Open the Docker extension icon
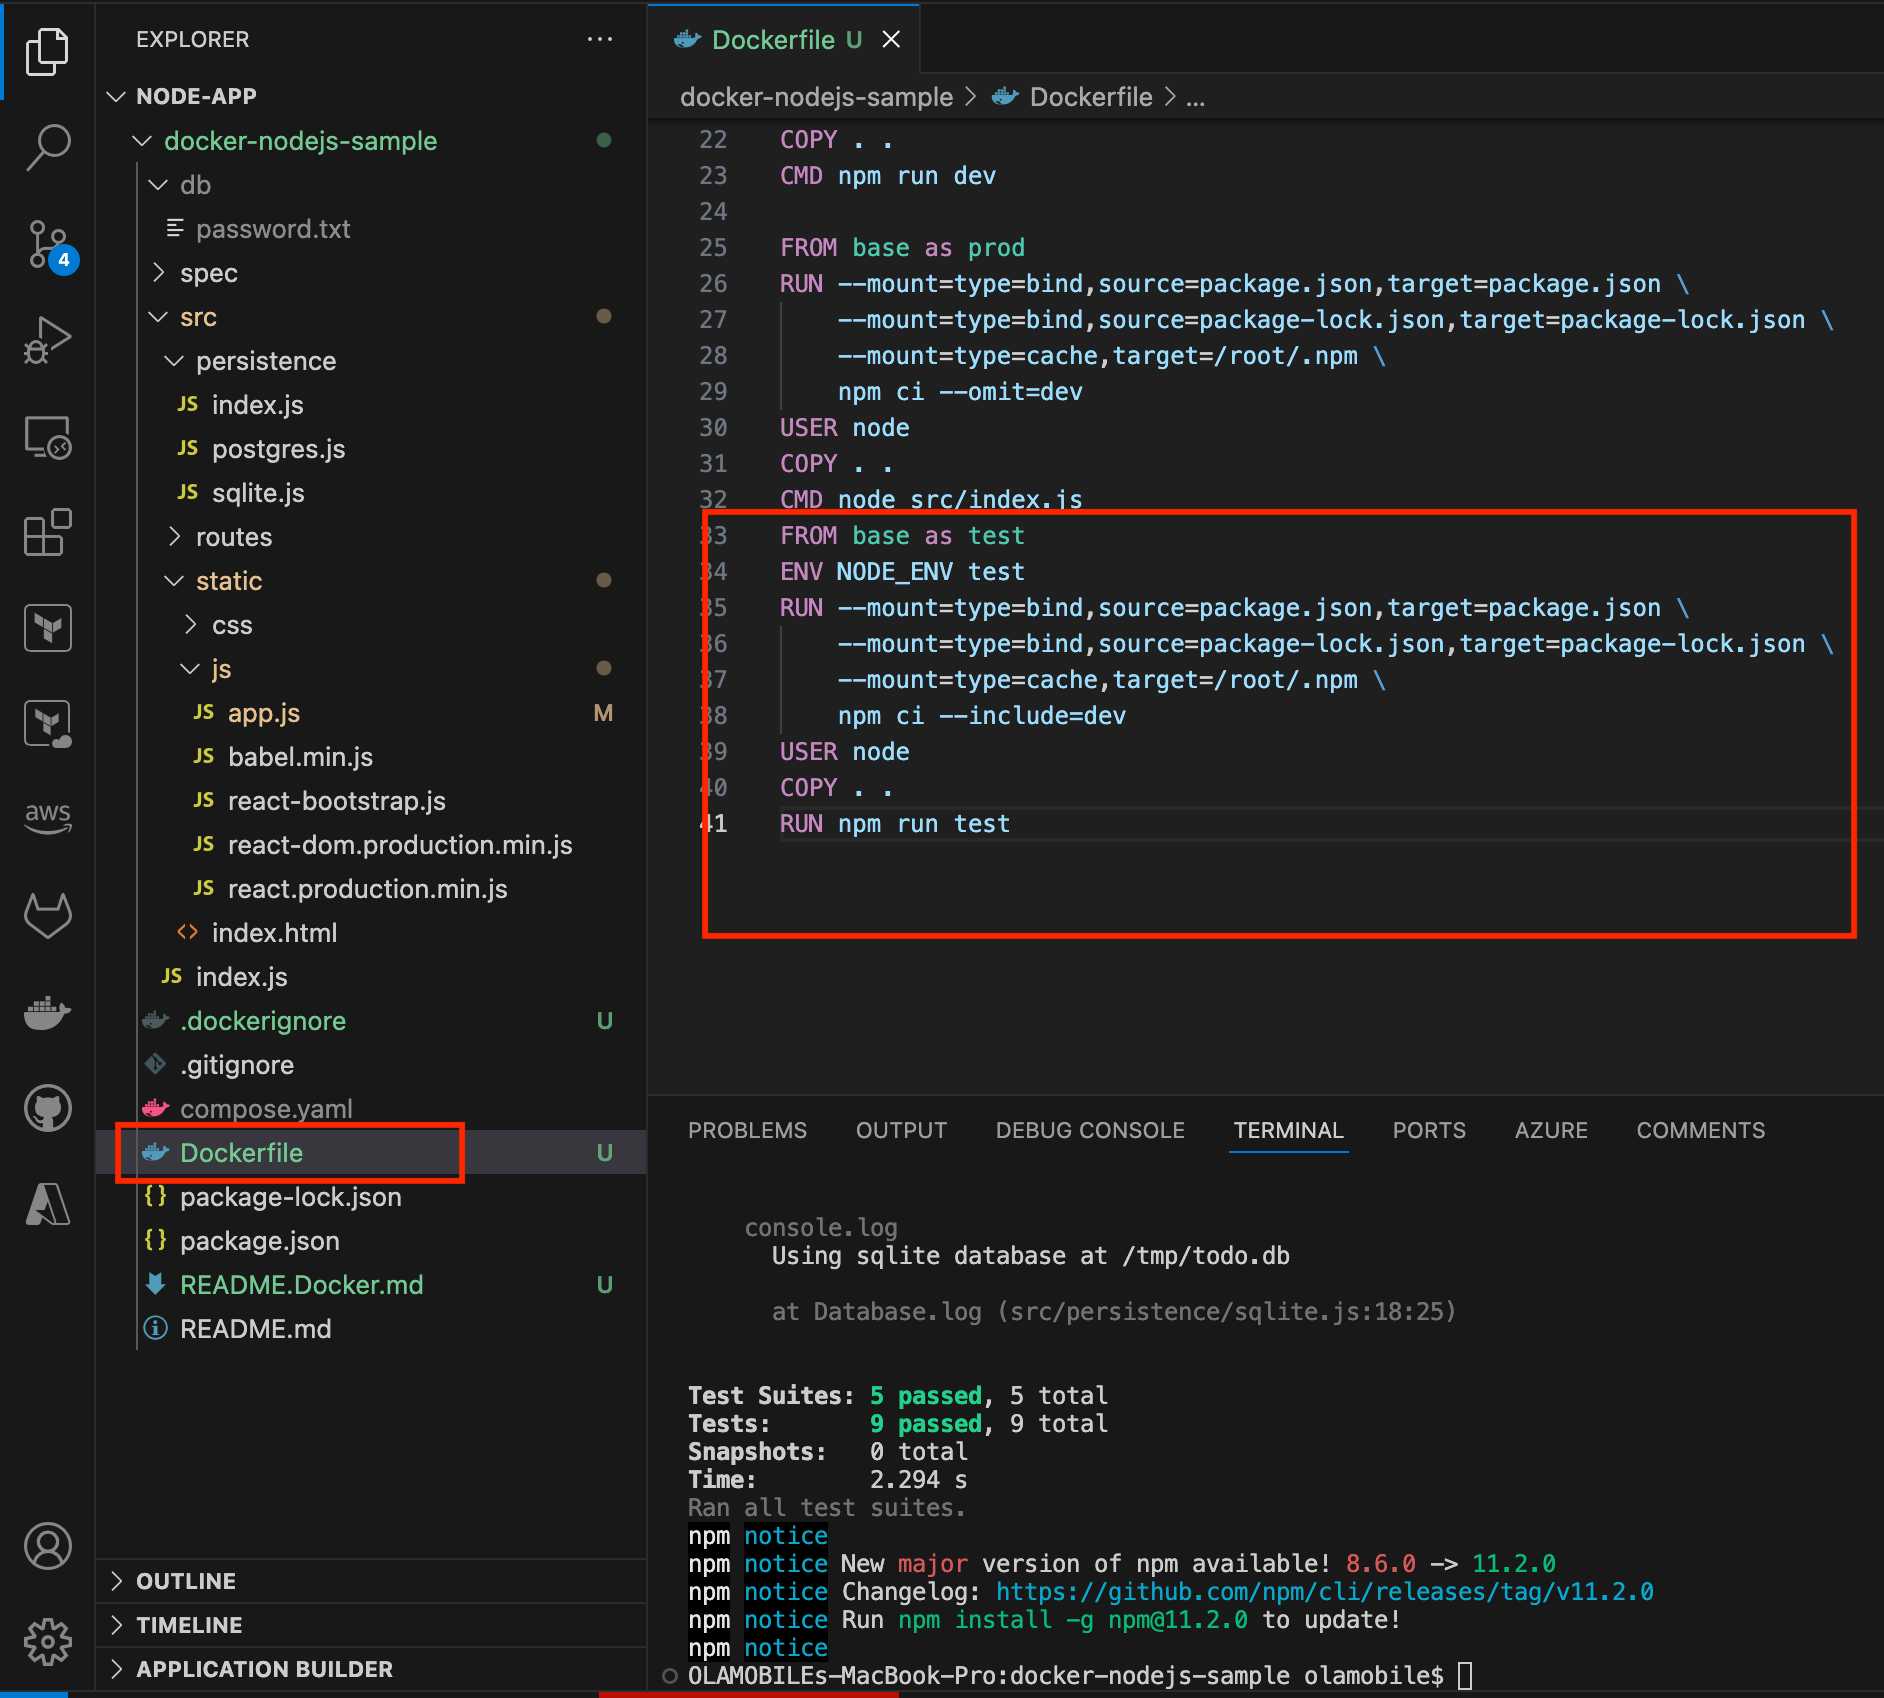This screenshot has width=1884, height=1698. (47, 1012)
